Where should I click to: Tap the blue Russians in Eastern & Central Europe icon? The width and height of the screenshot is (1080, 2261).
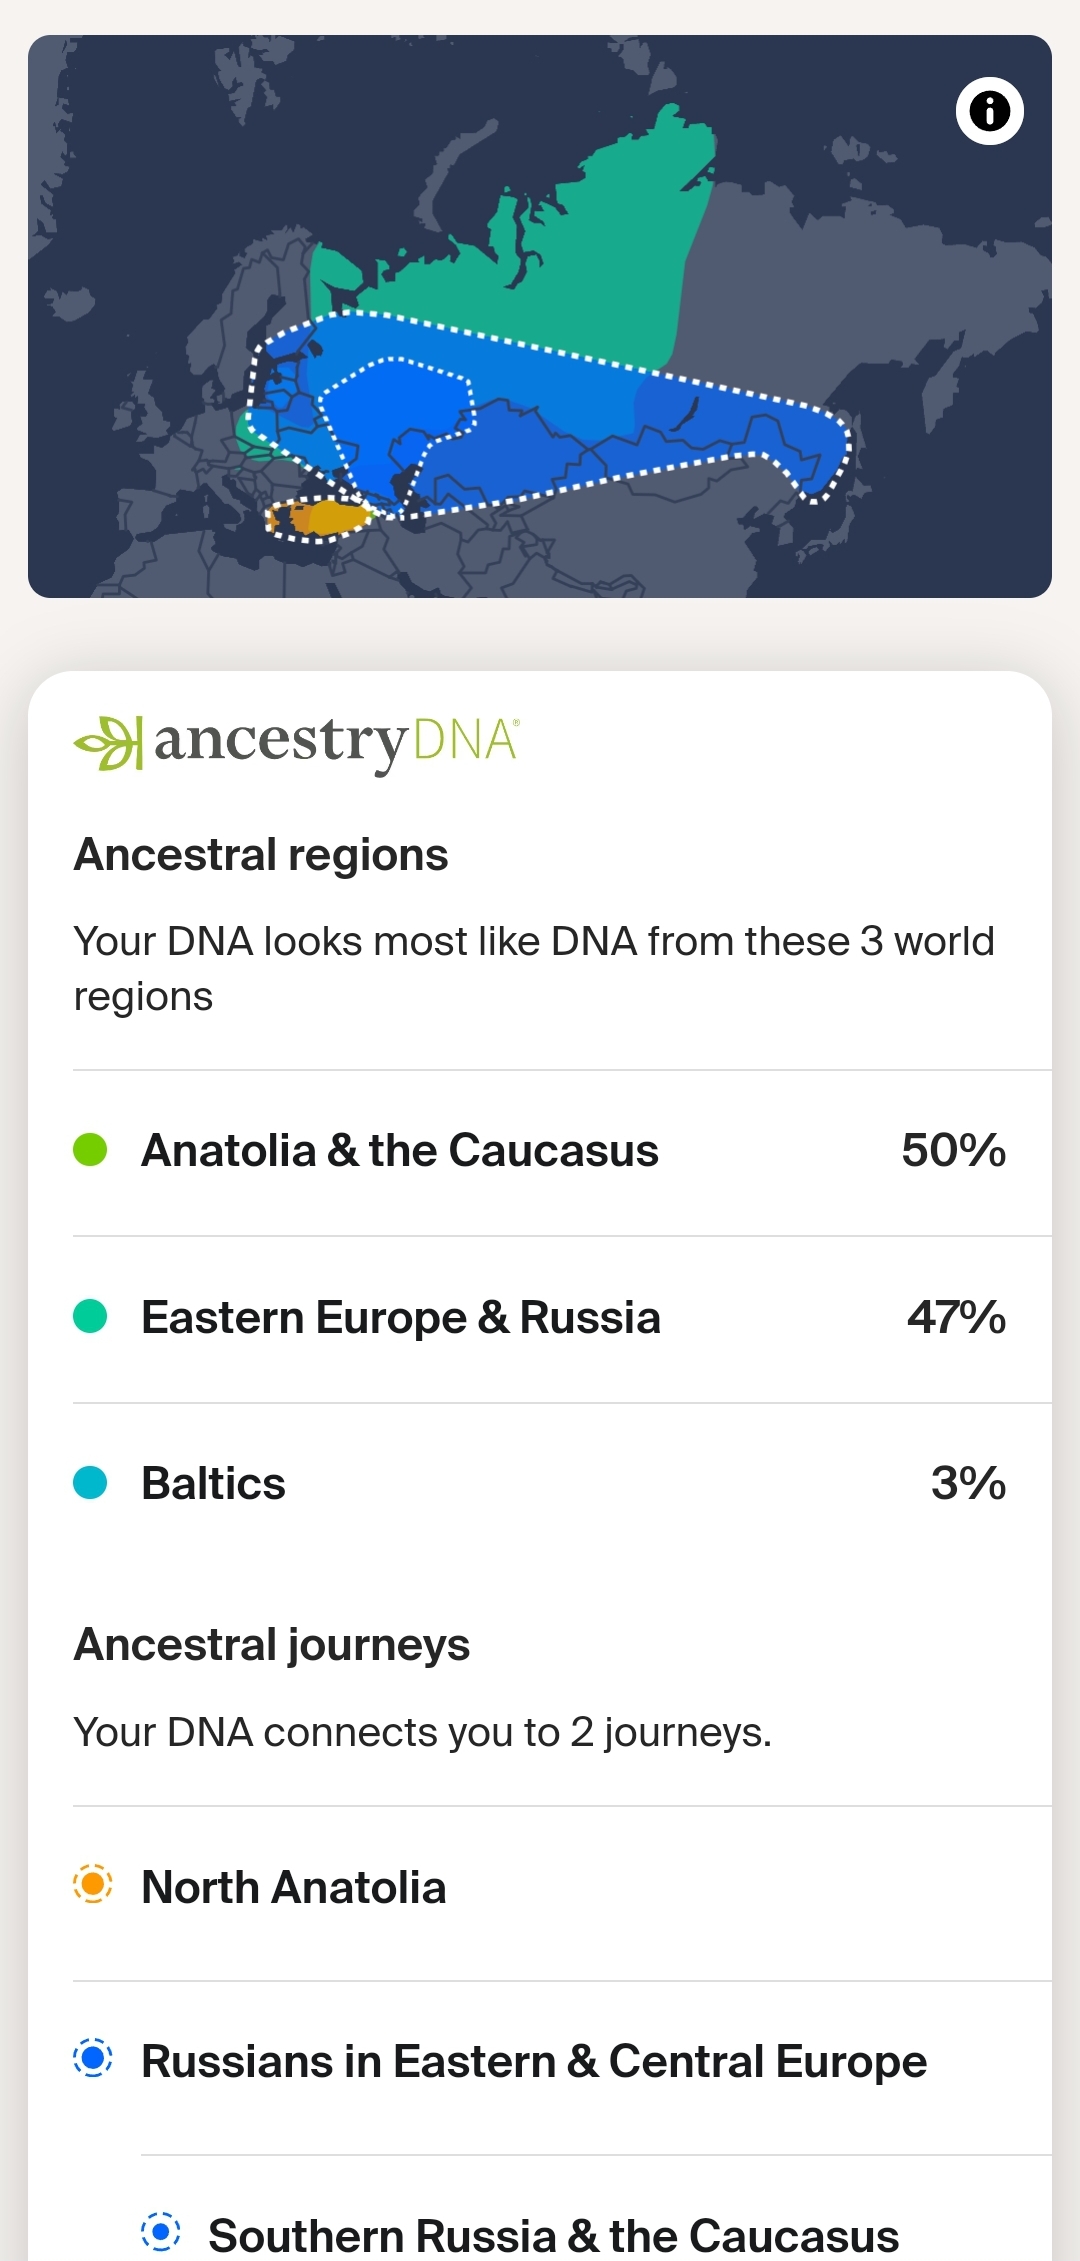[x=93, y=2059]
